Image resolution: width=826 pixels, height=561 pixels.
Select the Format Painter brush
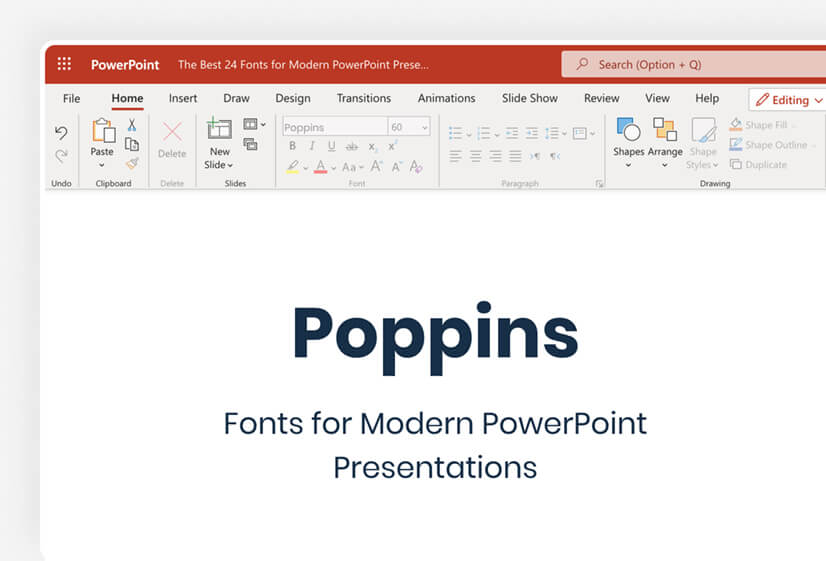pyautogui.click(x=132, y=164)
